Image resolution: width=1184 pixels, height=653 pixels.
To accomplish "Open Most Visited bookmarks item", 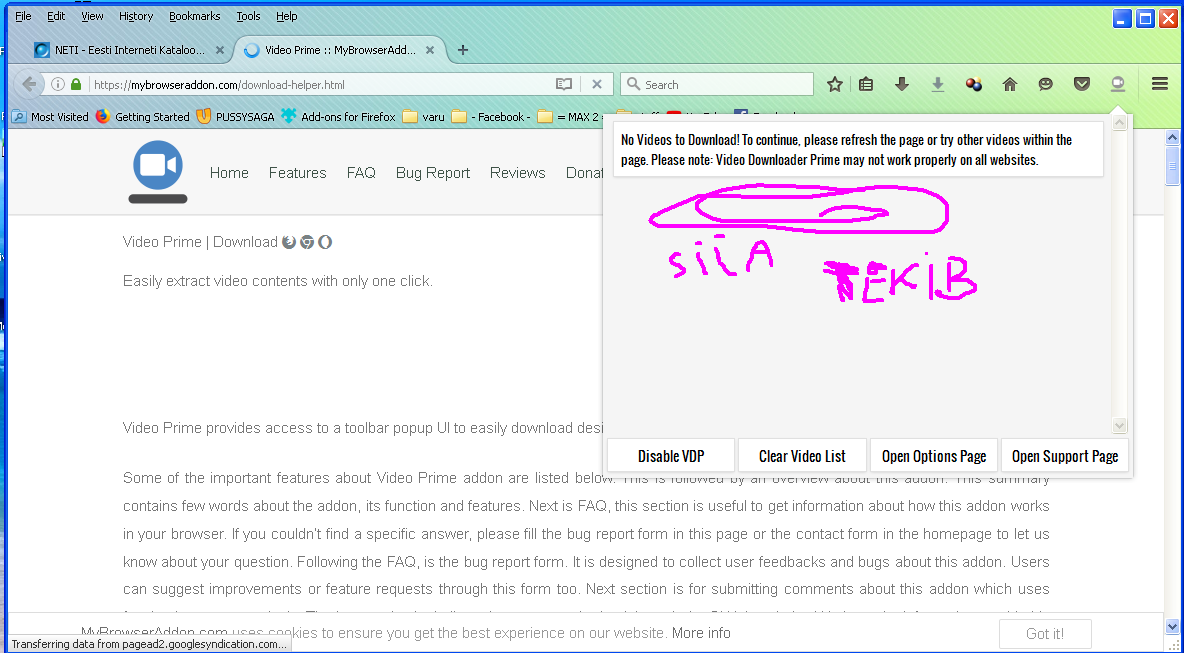I will pyautogui.click(x=51, y=117).
